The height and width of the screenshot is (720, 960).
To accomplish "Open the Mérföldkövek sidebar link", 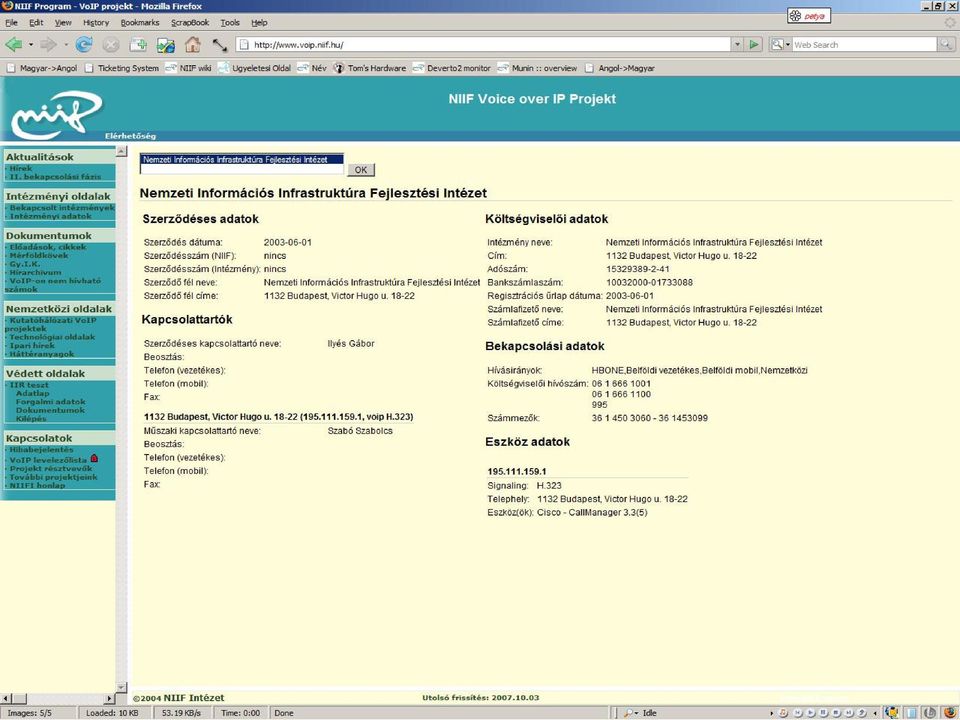I will [39, 255].
